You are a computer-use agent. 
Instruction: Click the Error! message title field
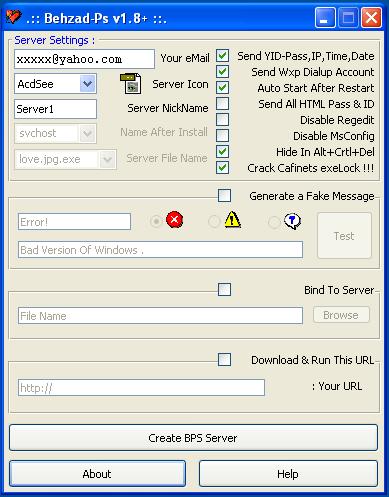[74, 222]
